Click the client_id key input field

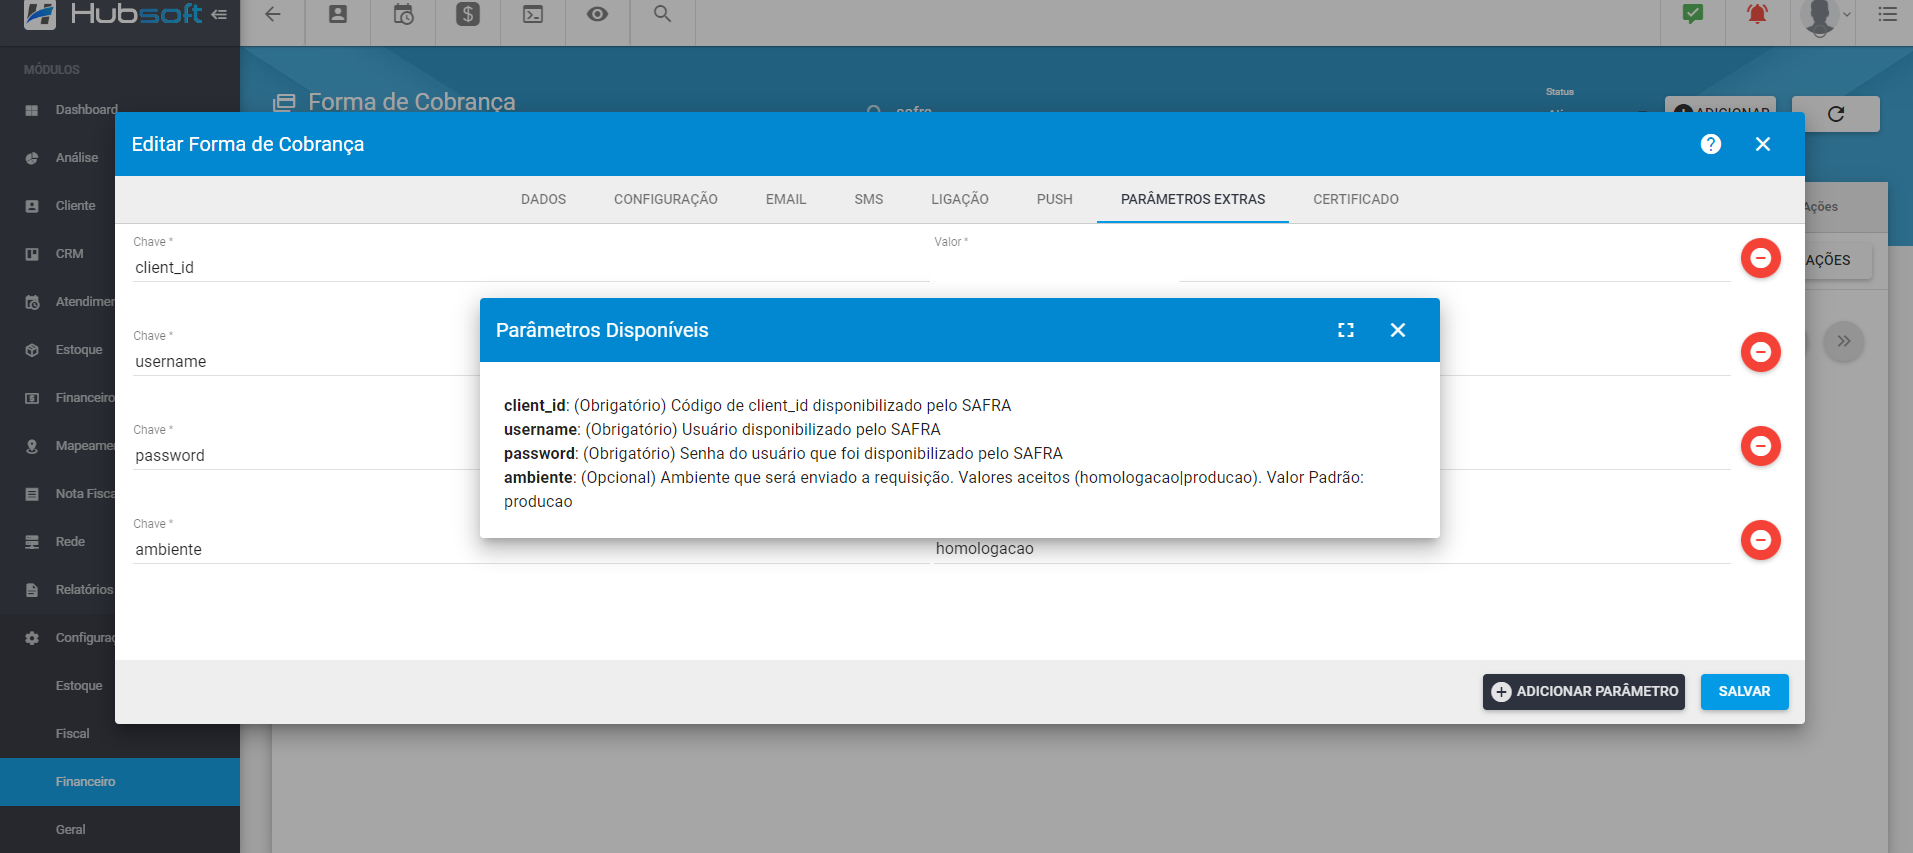coord(532,268)
